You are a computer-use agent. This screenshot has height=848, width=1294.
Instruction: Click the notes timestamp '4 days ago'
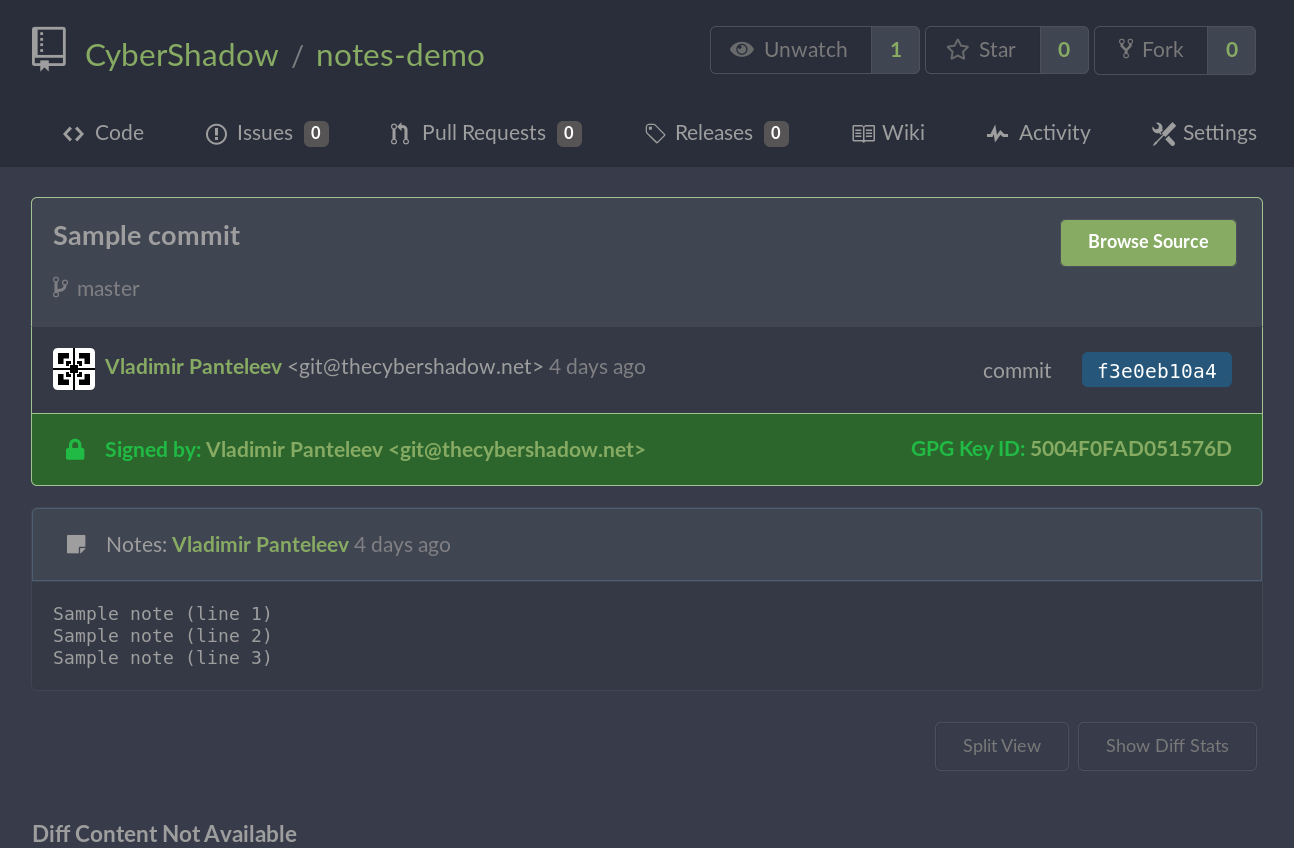[x=402, y=545]
